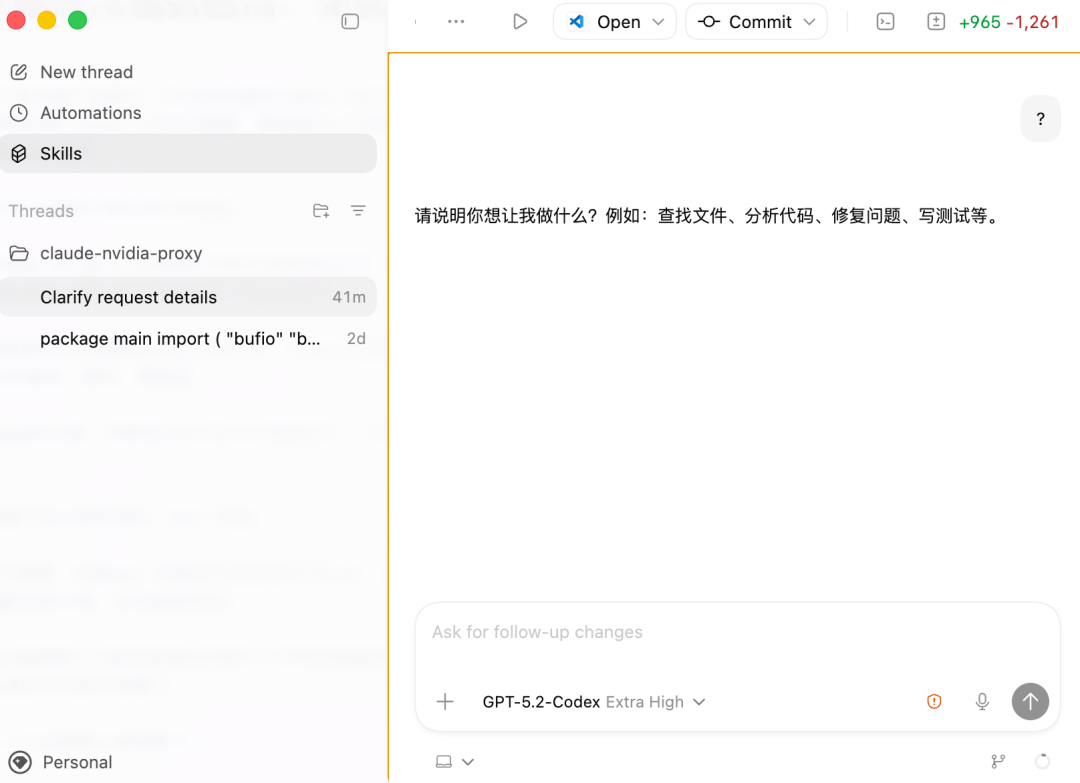
Task: Open the GPT-5.2-Codex model selector
Action: pos(593,702)
